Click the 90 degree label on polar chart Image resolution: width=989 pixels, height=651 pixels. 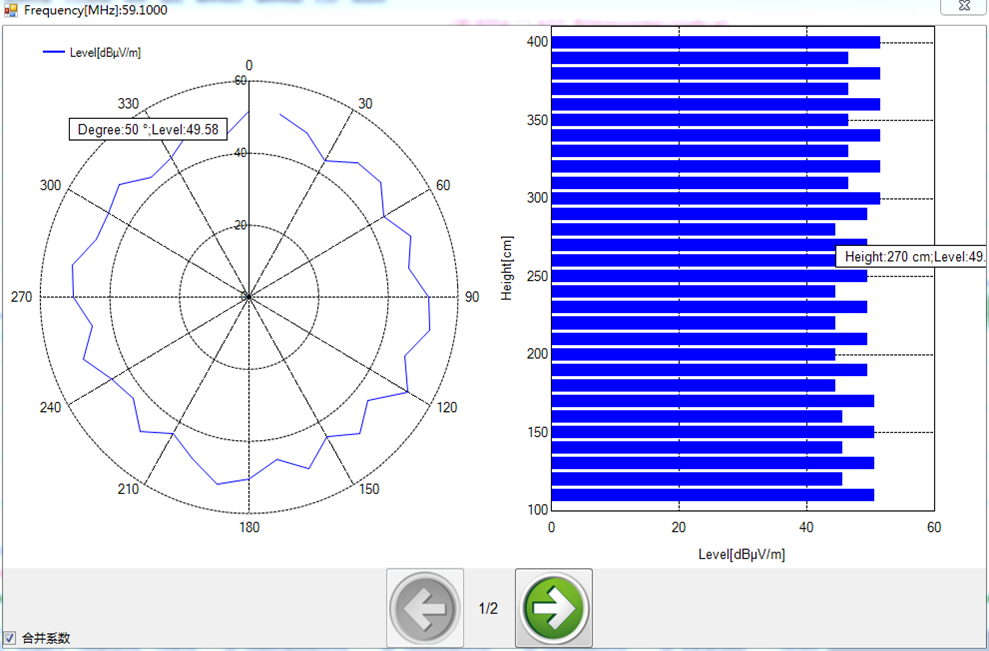pyautogui.click(x=472, y=297)
